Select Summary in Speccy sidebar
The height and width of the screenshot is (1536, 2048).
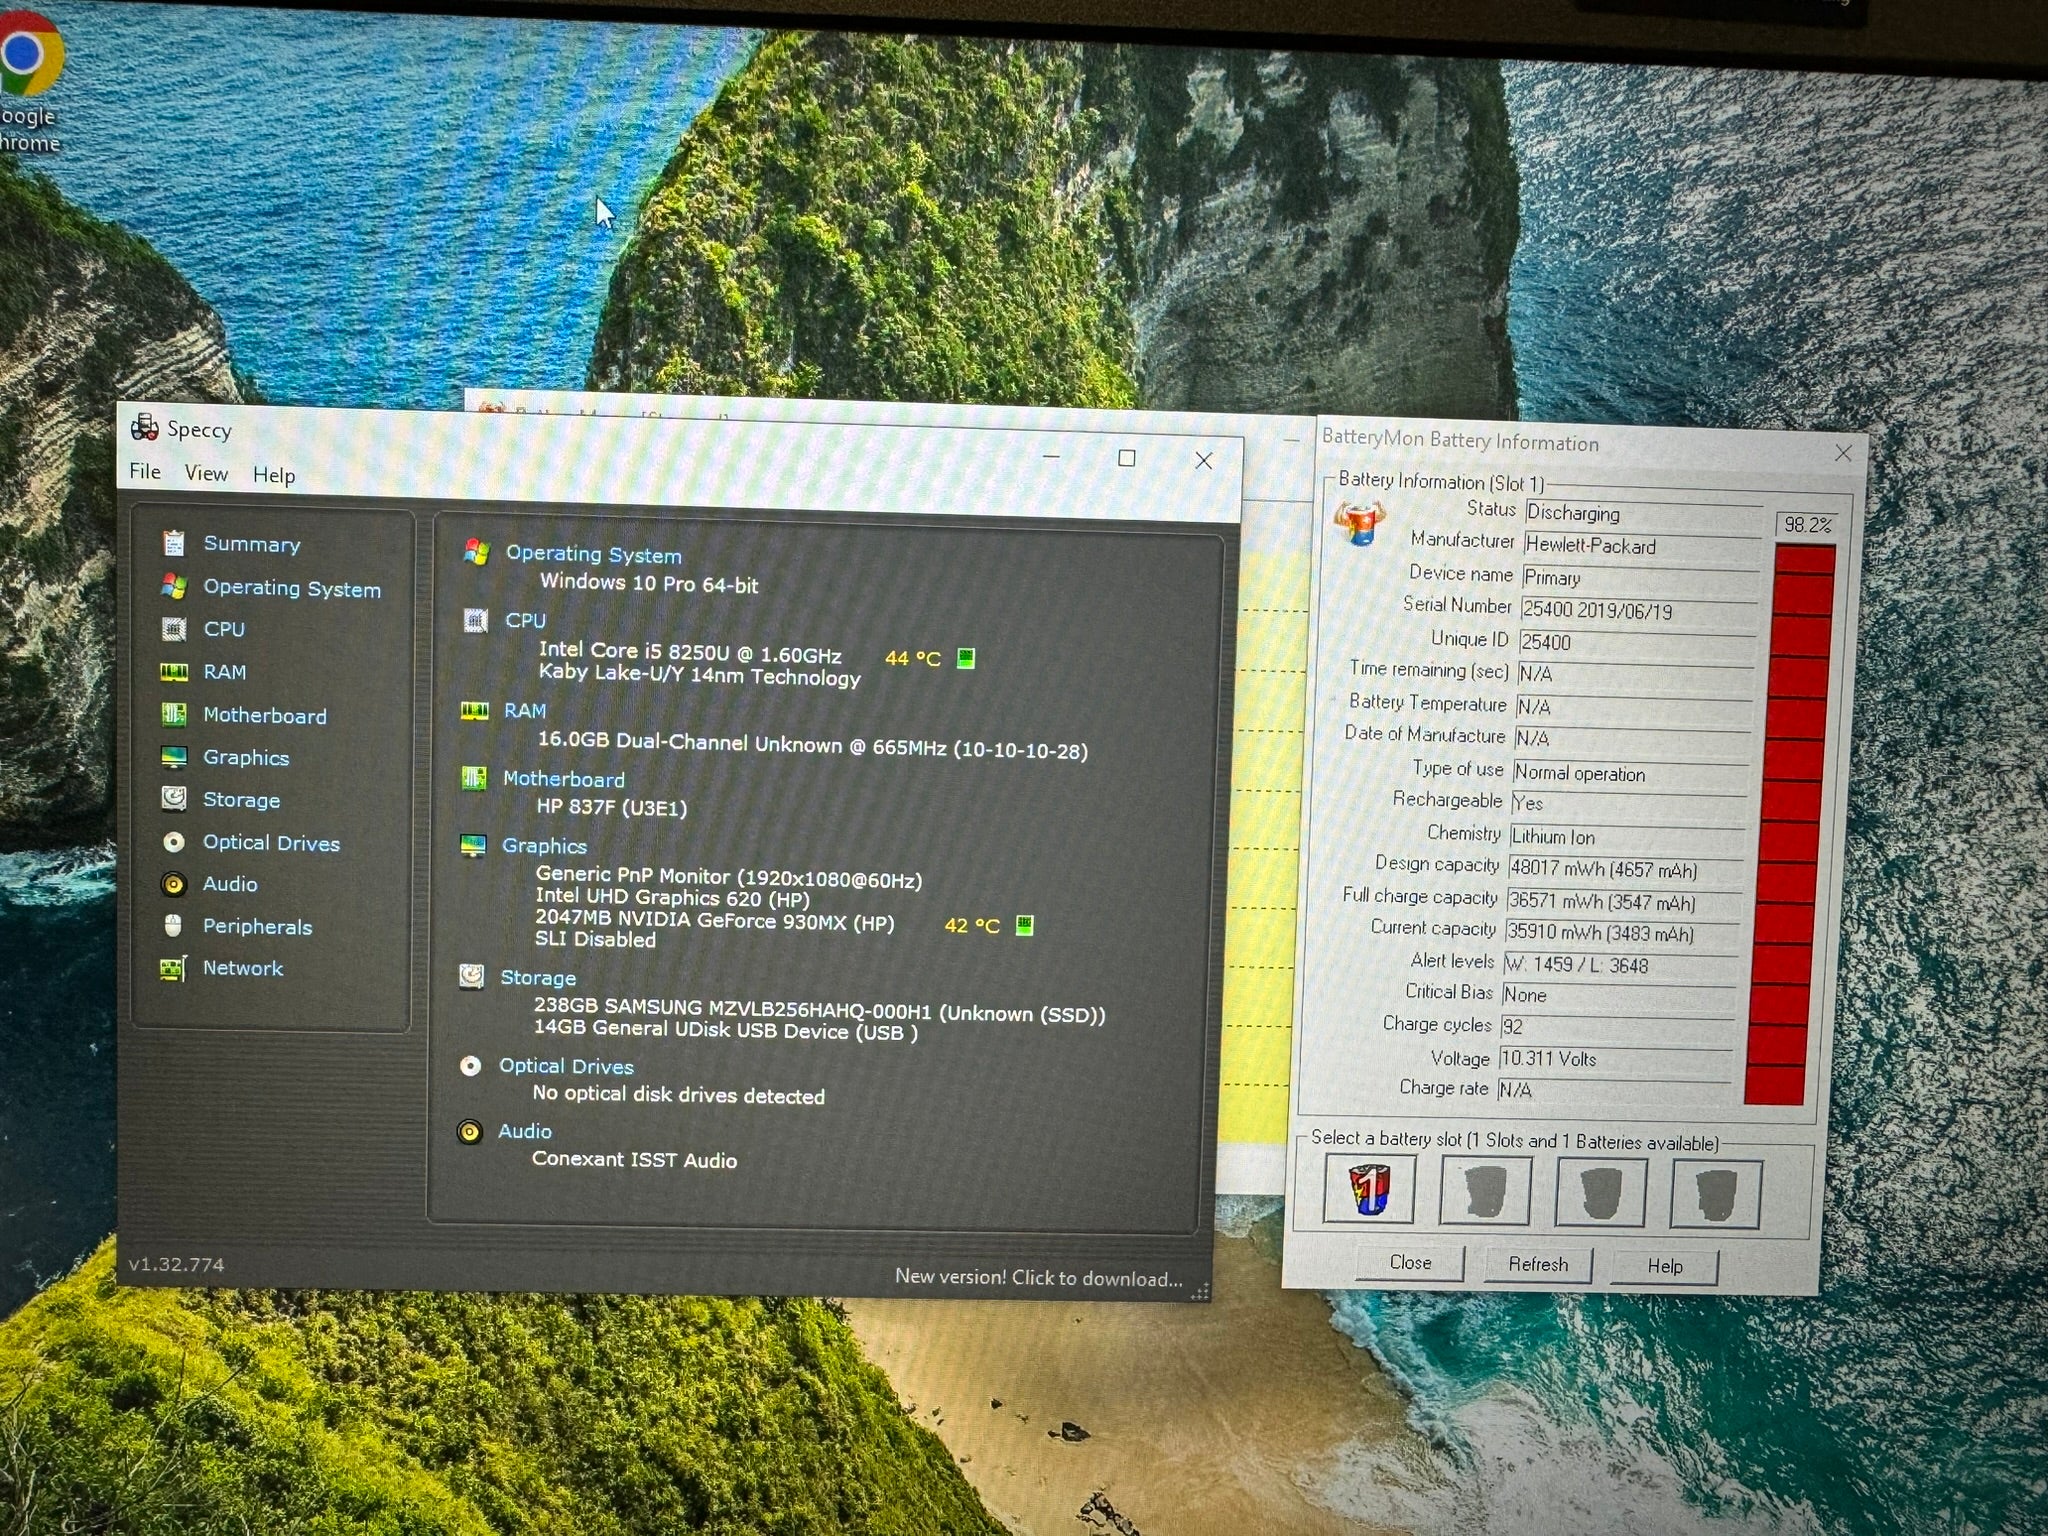point(252,544)
